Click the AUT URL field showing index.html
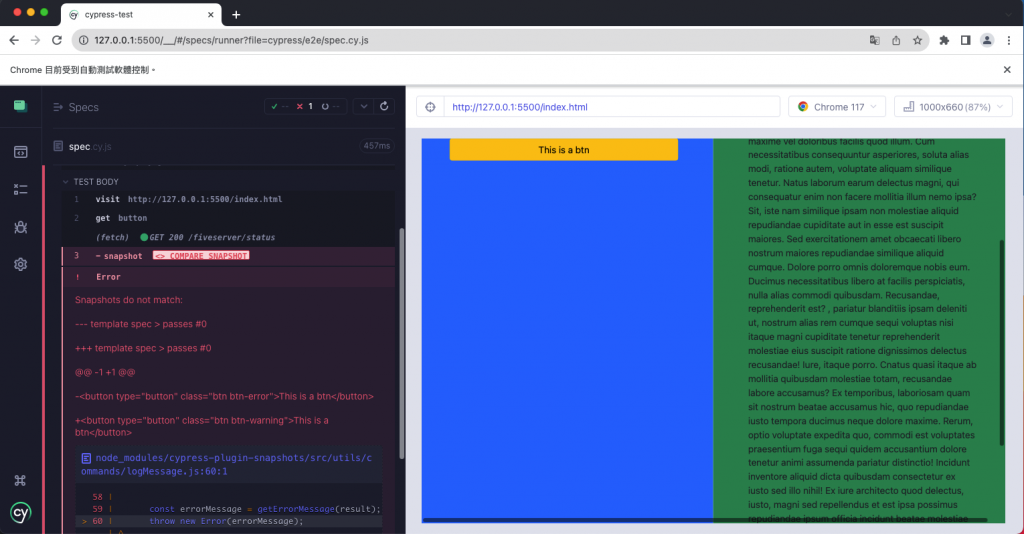1024x534 pixels. pos(612,107)
